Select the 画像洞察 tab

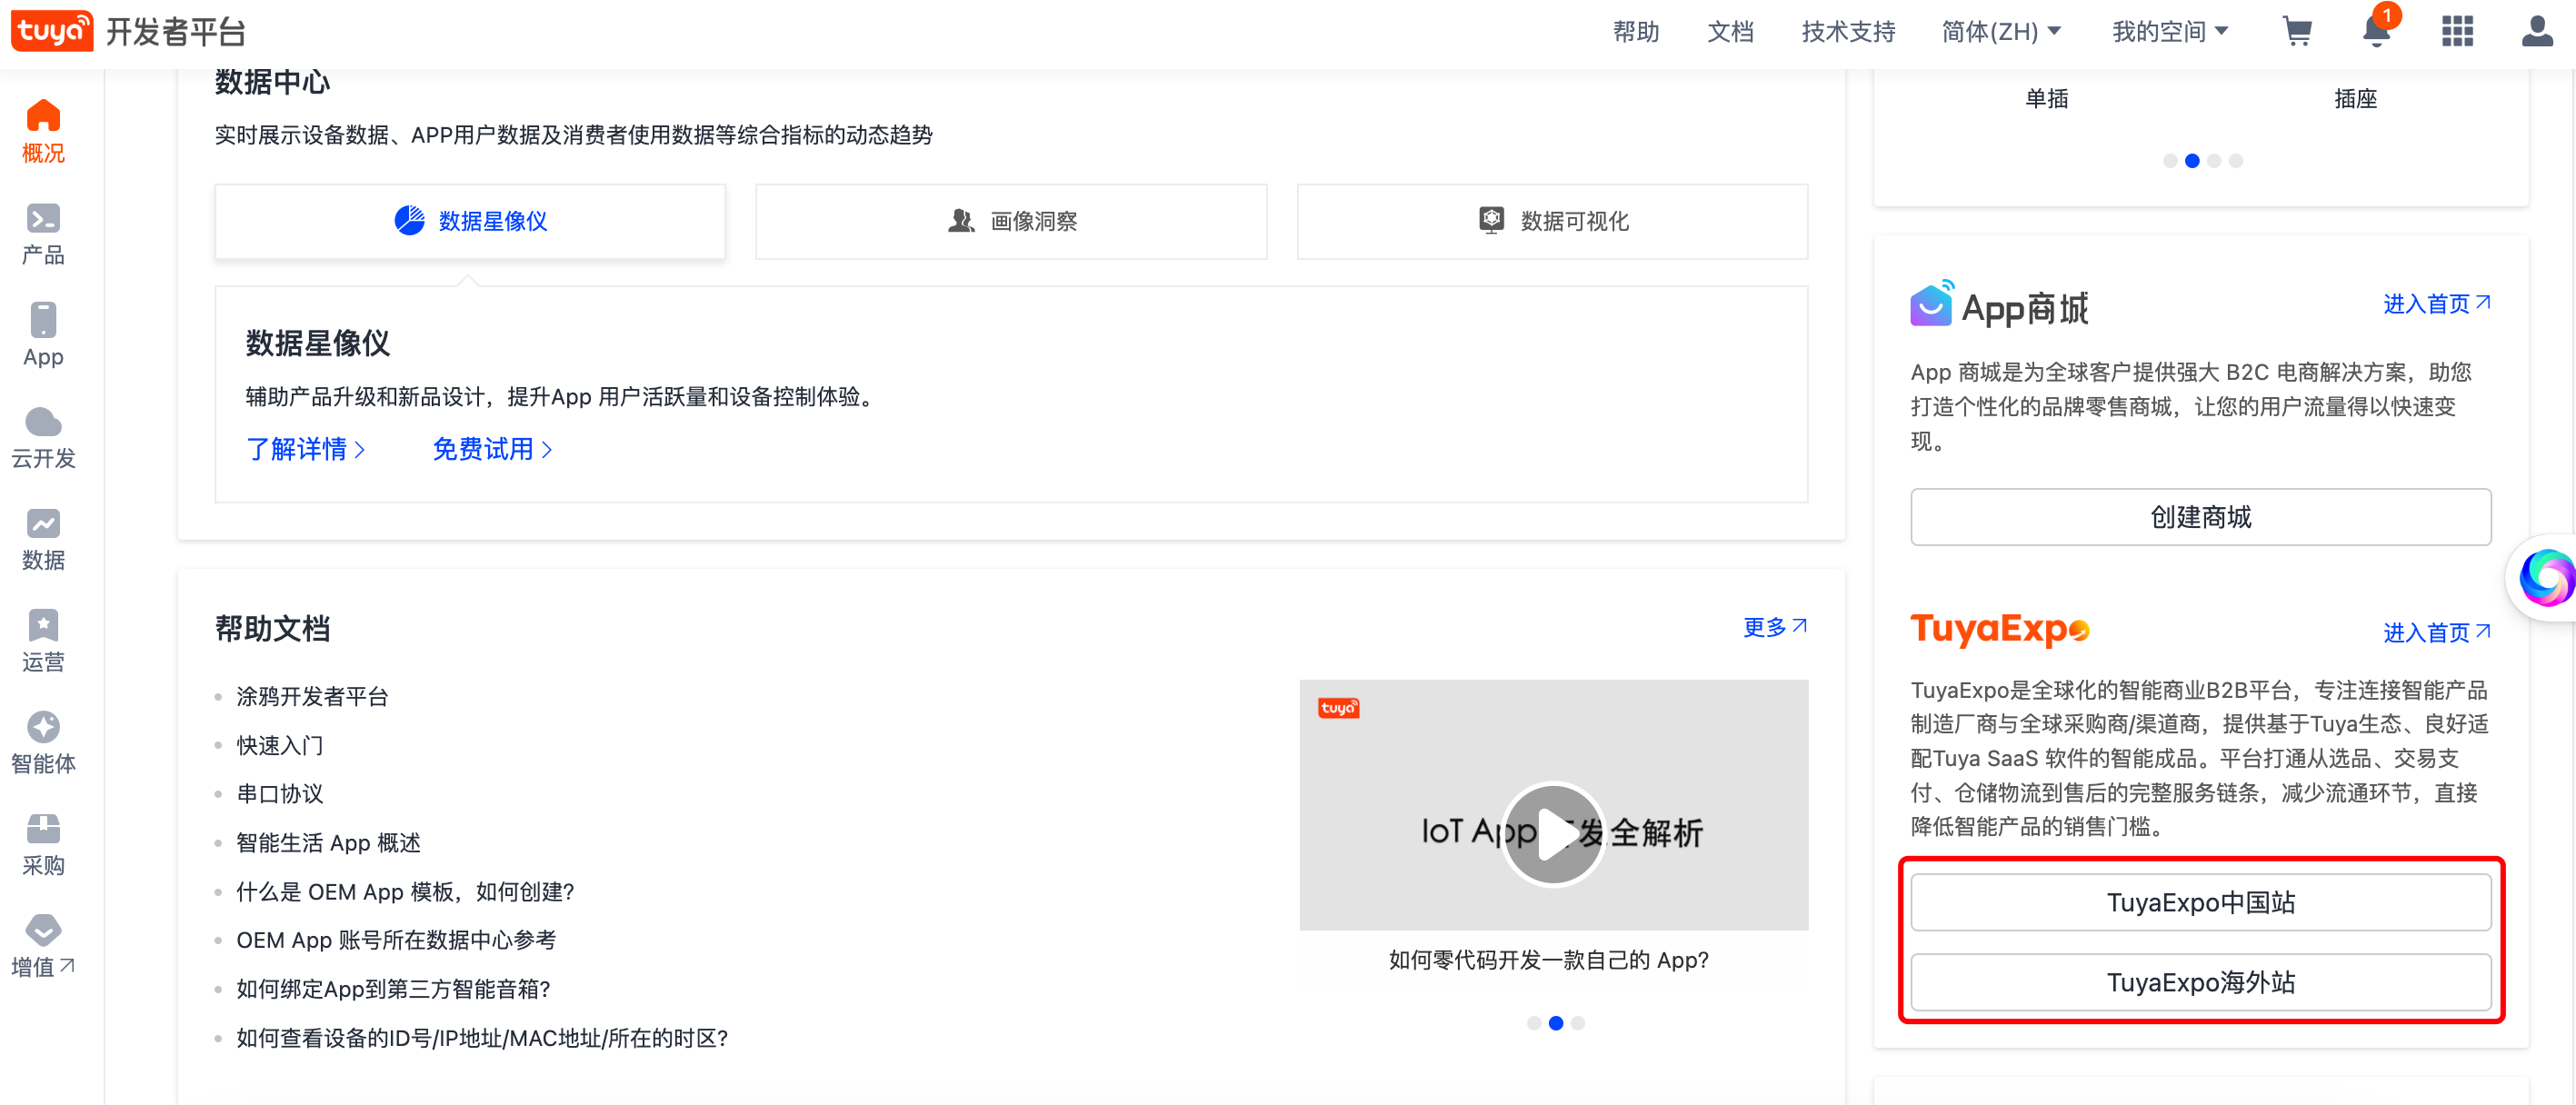(x=1011, y=221)
